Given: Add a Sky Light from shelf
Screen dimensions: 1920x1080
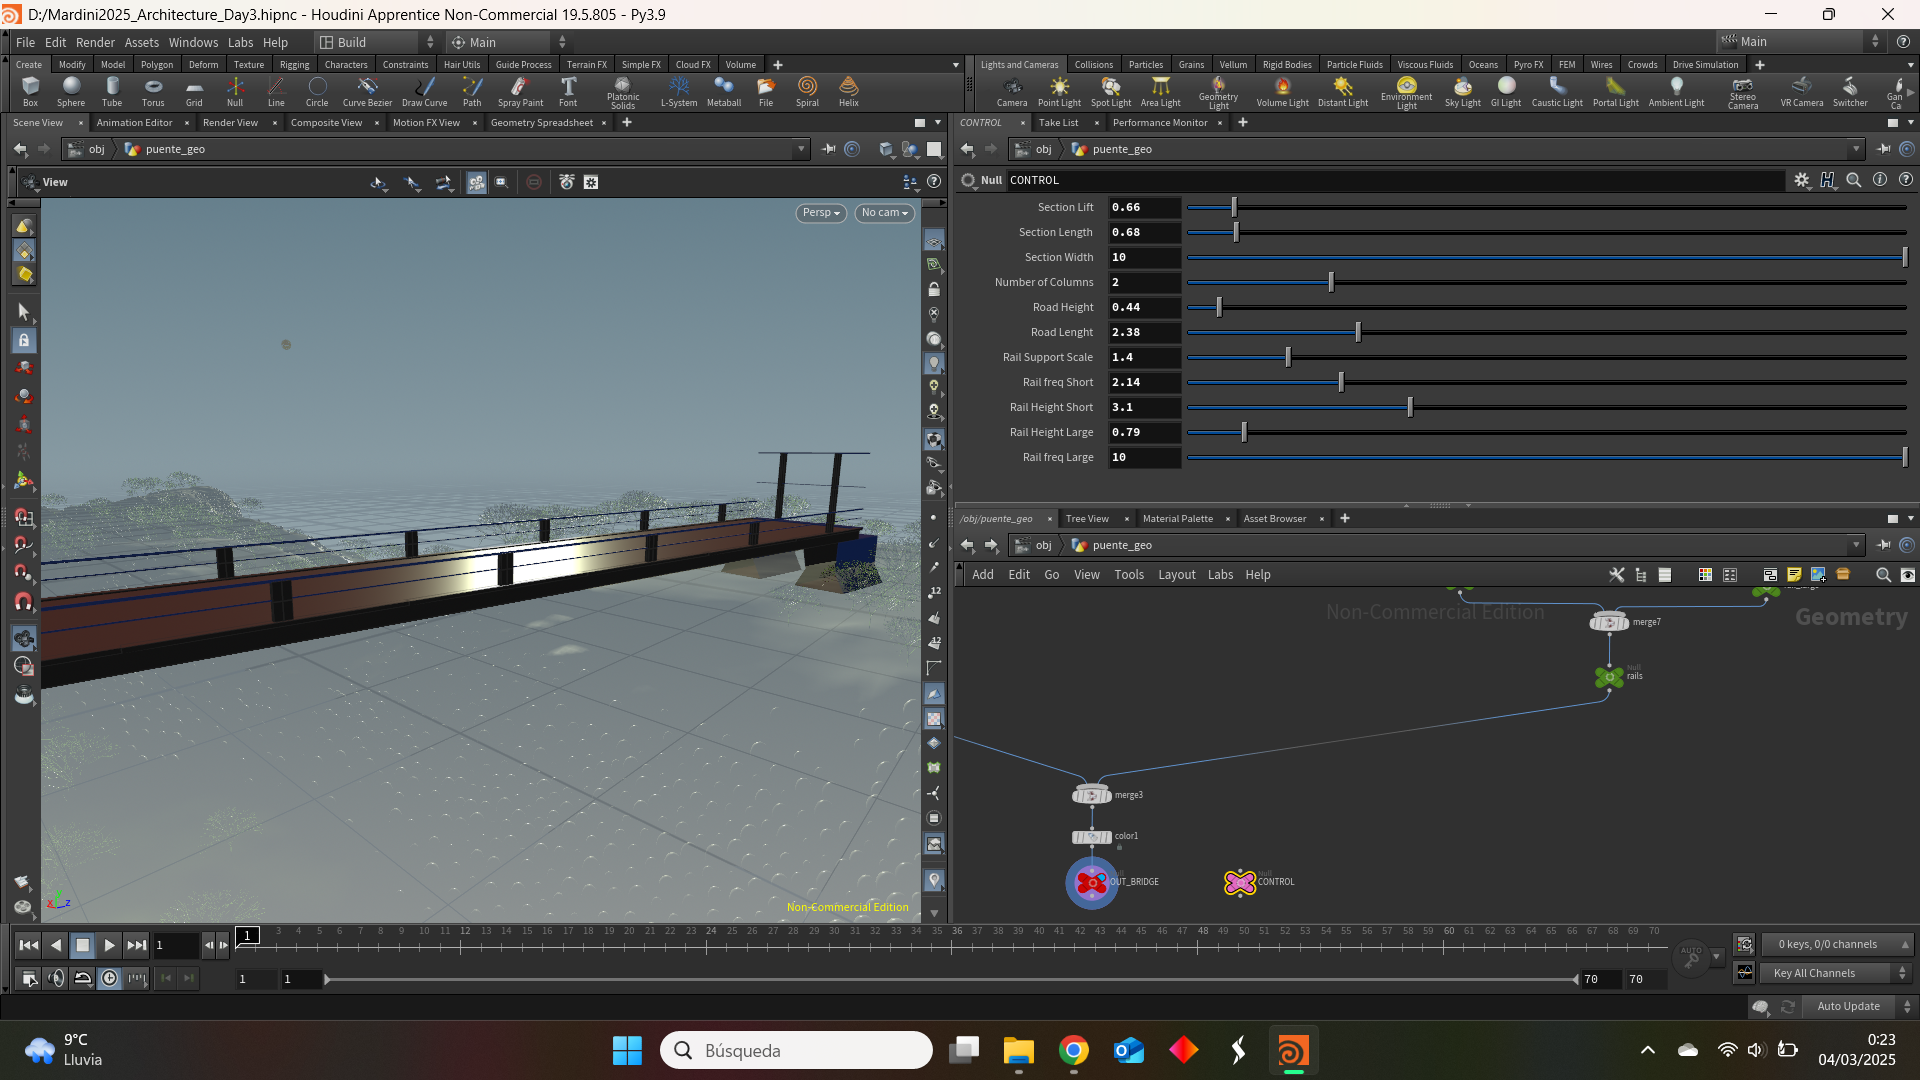Looking at the screenshot, I should 1462,91.
